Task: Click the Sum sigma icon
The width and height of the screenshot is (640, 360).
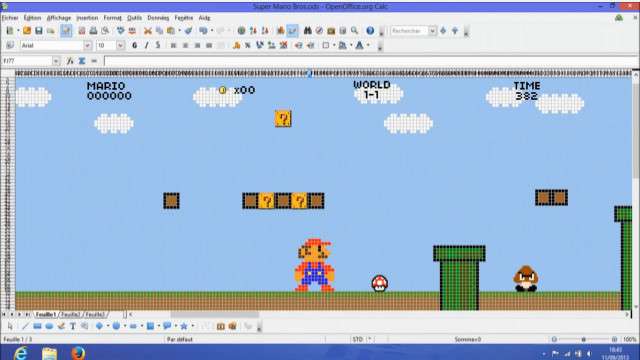Action: (x=82, y=61)
